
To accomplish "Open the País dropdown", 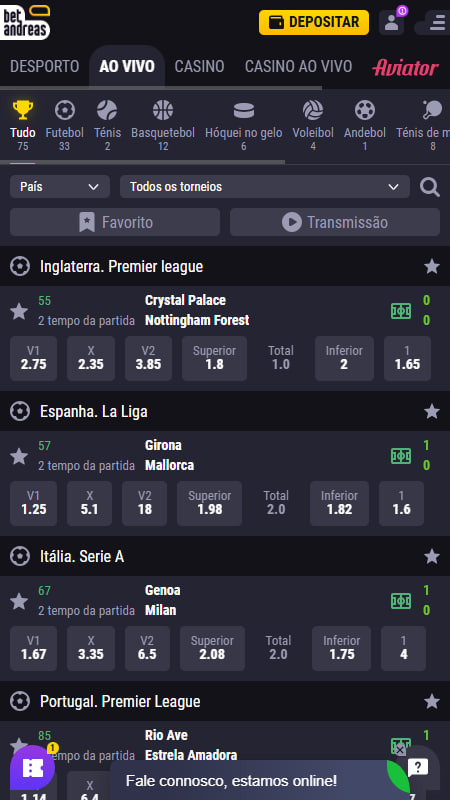I will point(60,187).
